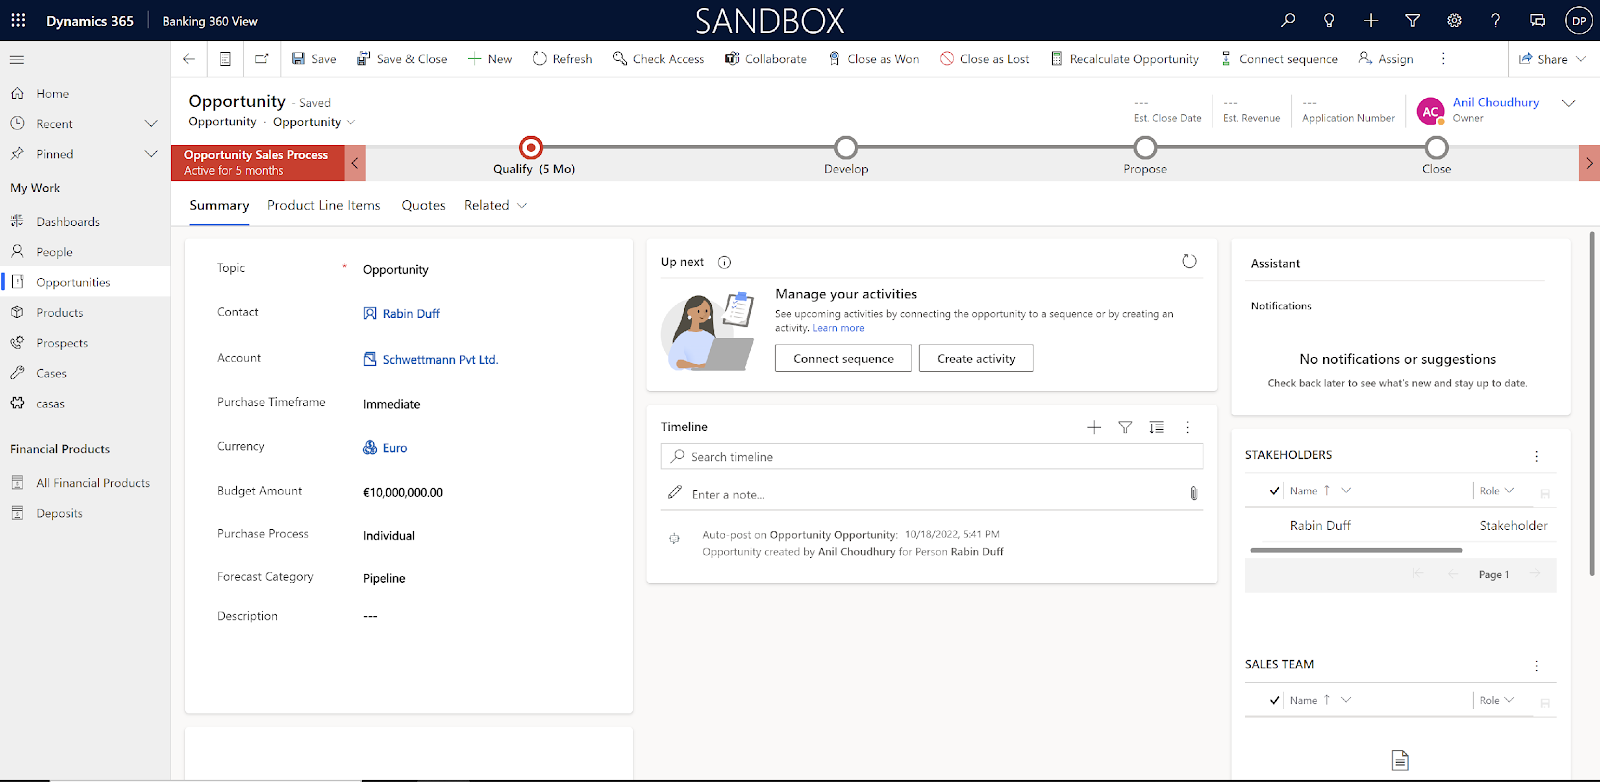The height and width of the screenshot is (782, 1600).
Task: Click Connect sequence in the command bar
Action: [1279, 59]
